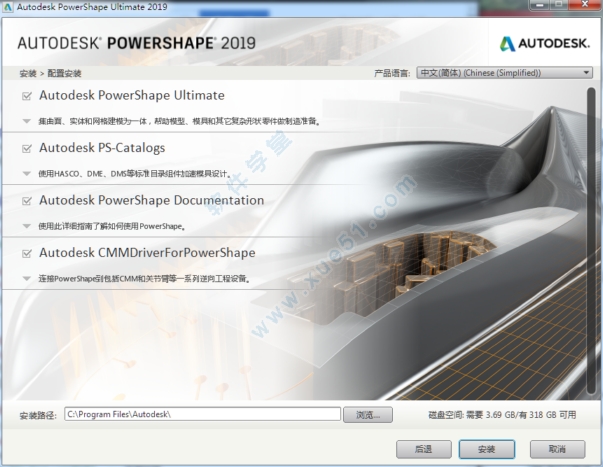The height and width of the screenshot is (467, 603).
Task: Expand PowerShape Ultimate details arrow
Action: point(27,121)
